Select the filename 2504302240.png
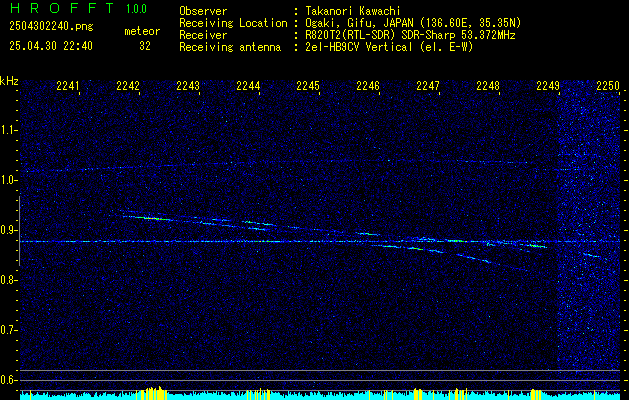This screenshot has width=629, height=400. point(51,27)
